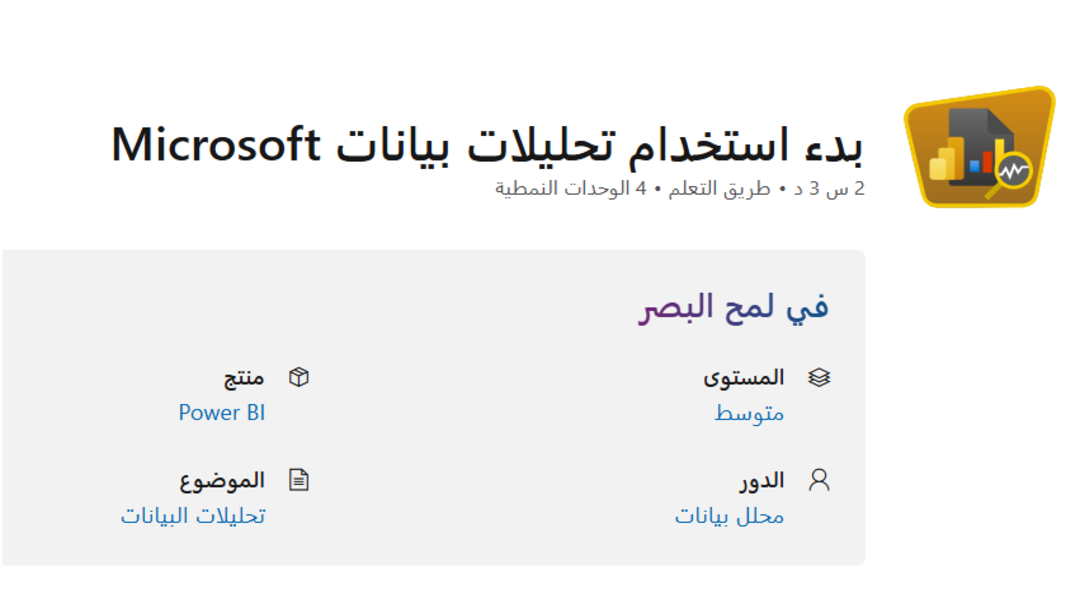Select the الموضوع label
The width and height of the screenshot is (1080, 600).
222,480
